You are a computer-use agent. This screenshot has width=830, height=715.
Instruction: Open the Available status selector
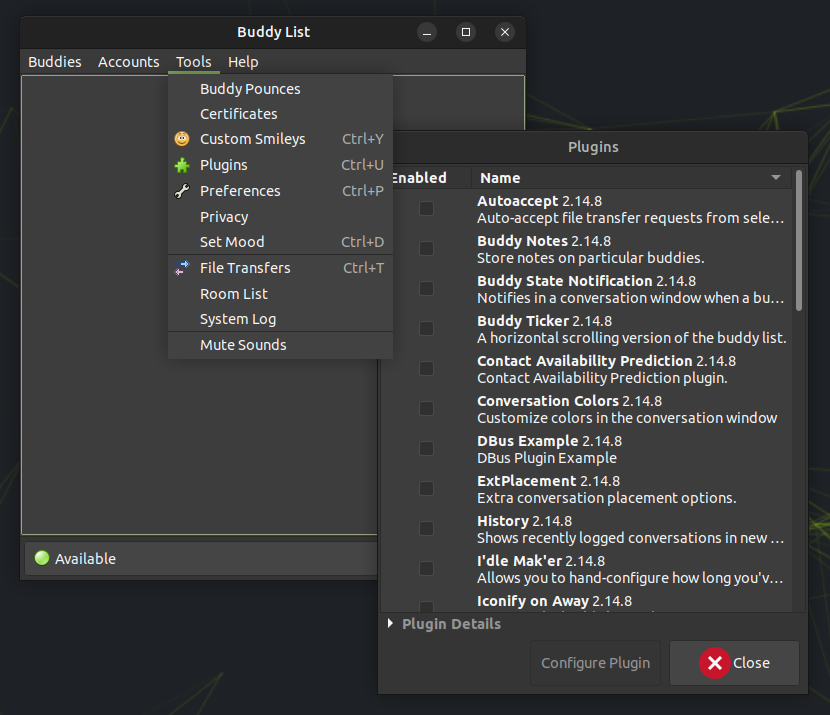click(x=200, y=559)
